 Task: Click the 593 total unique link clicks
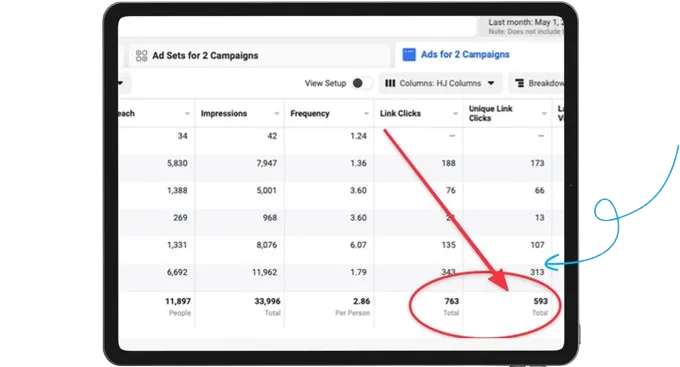[540, 301]
